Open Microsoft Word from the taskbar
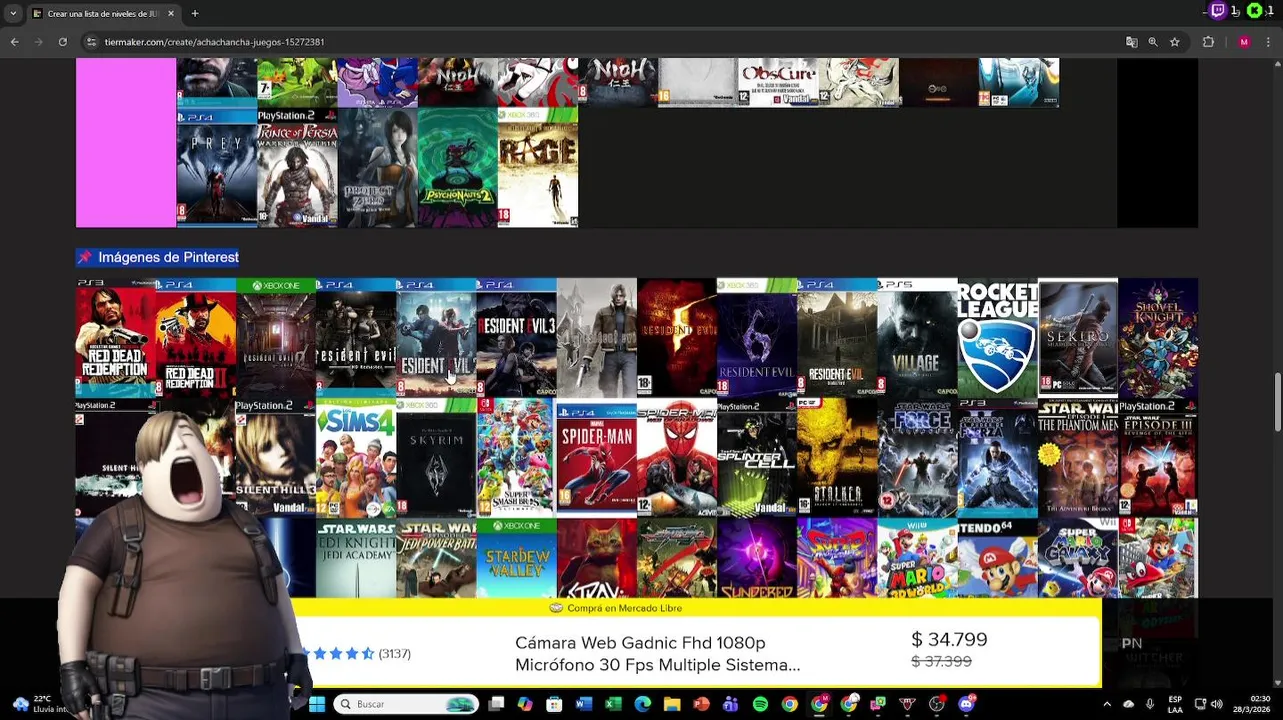This screenshot has height=720, width=1283. 584,704
